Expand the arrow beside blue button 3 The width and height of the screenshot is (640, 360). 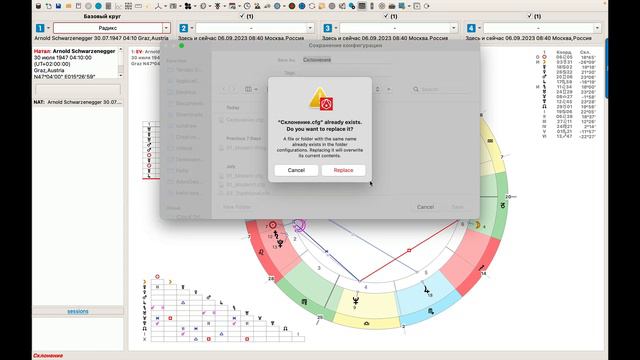(x=336, y=28)
